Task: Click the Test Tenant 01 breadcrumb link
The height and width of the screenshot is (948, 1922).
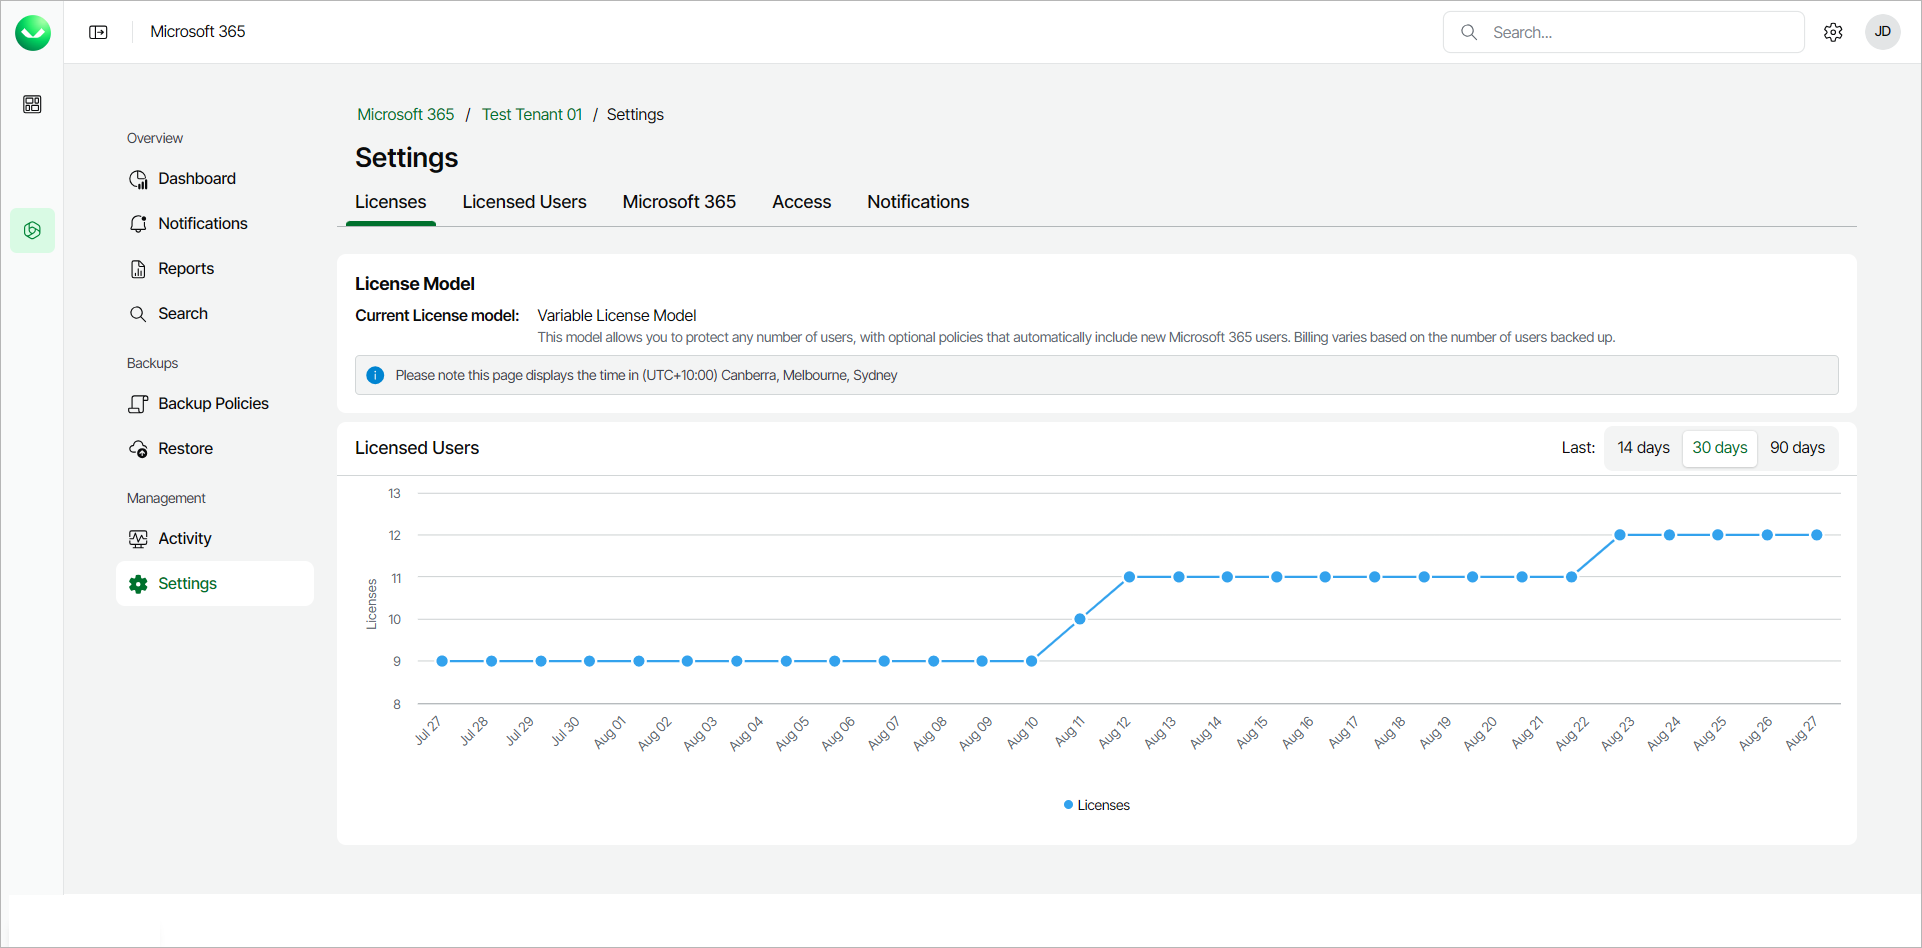Action: point(532,115)
